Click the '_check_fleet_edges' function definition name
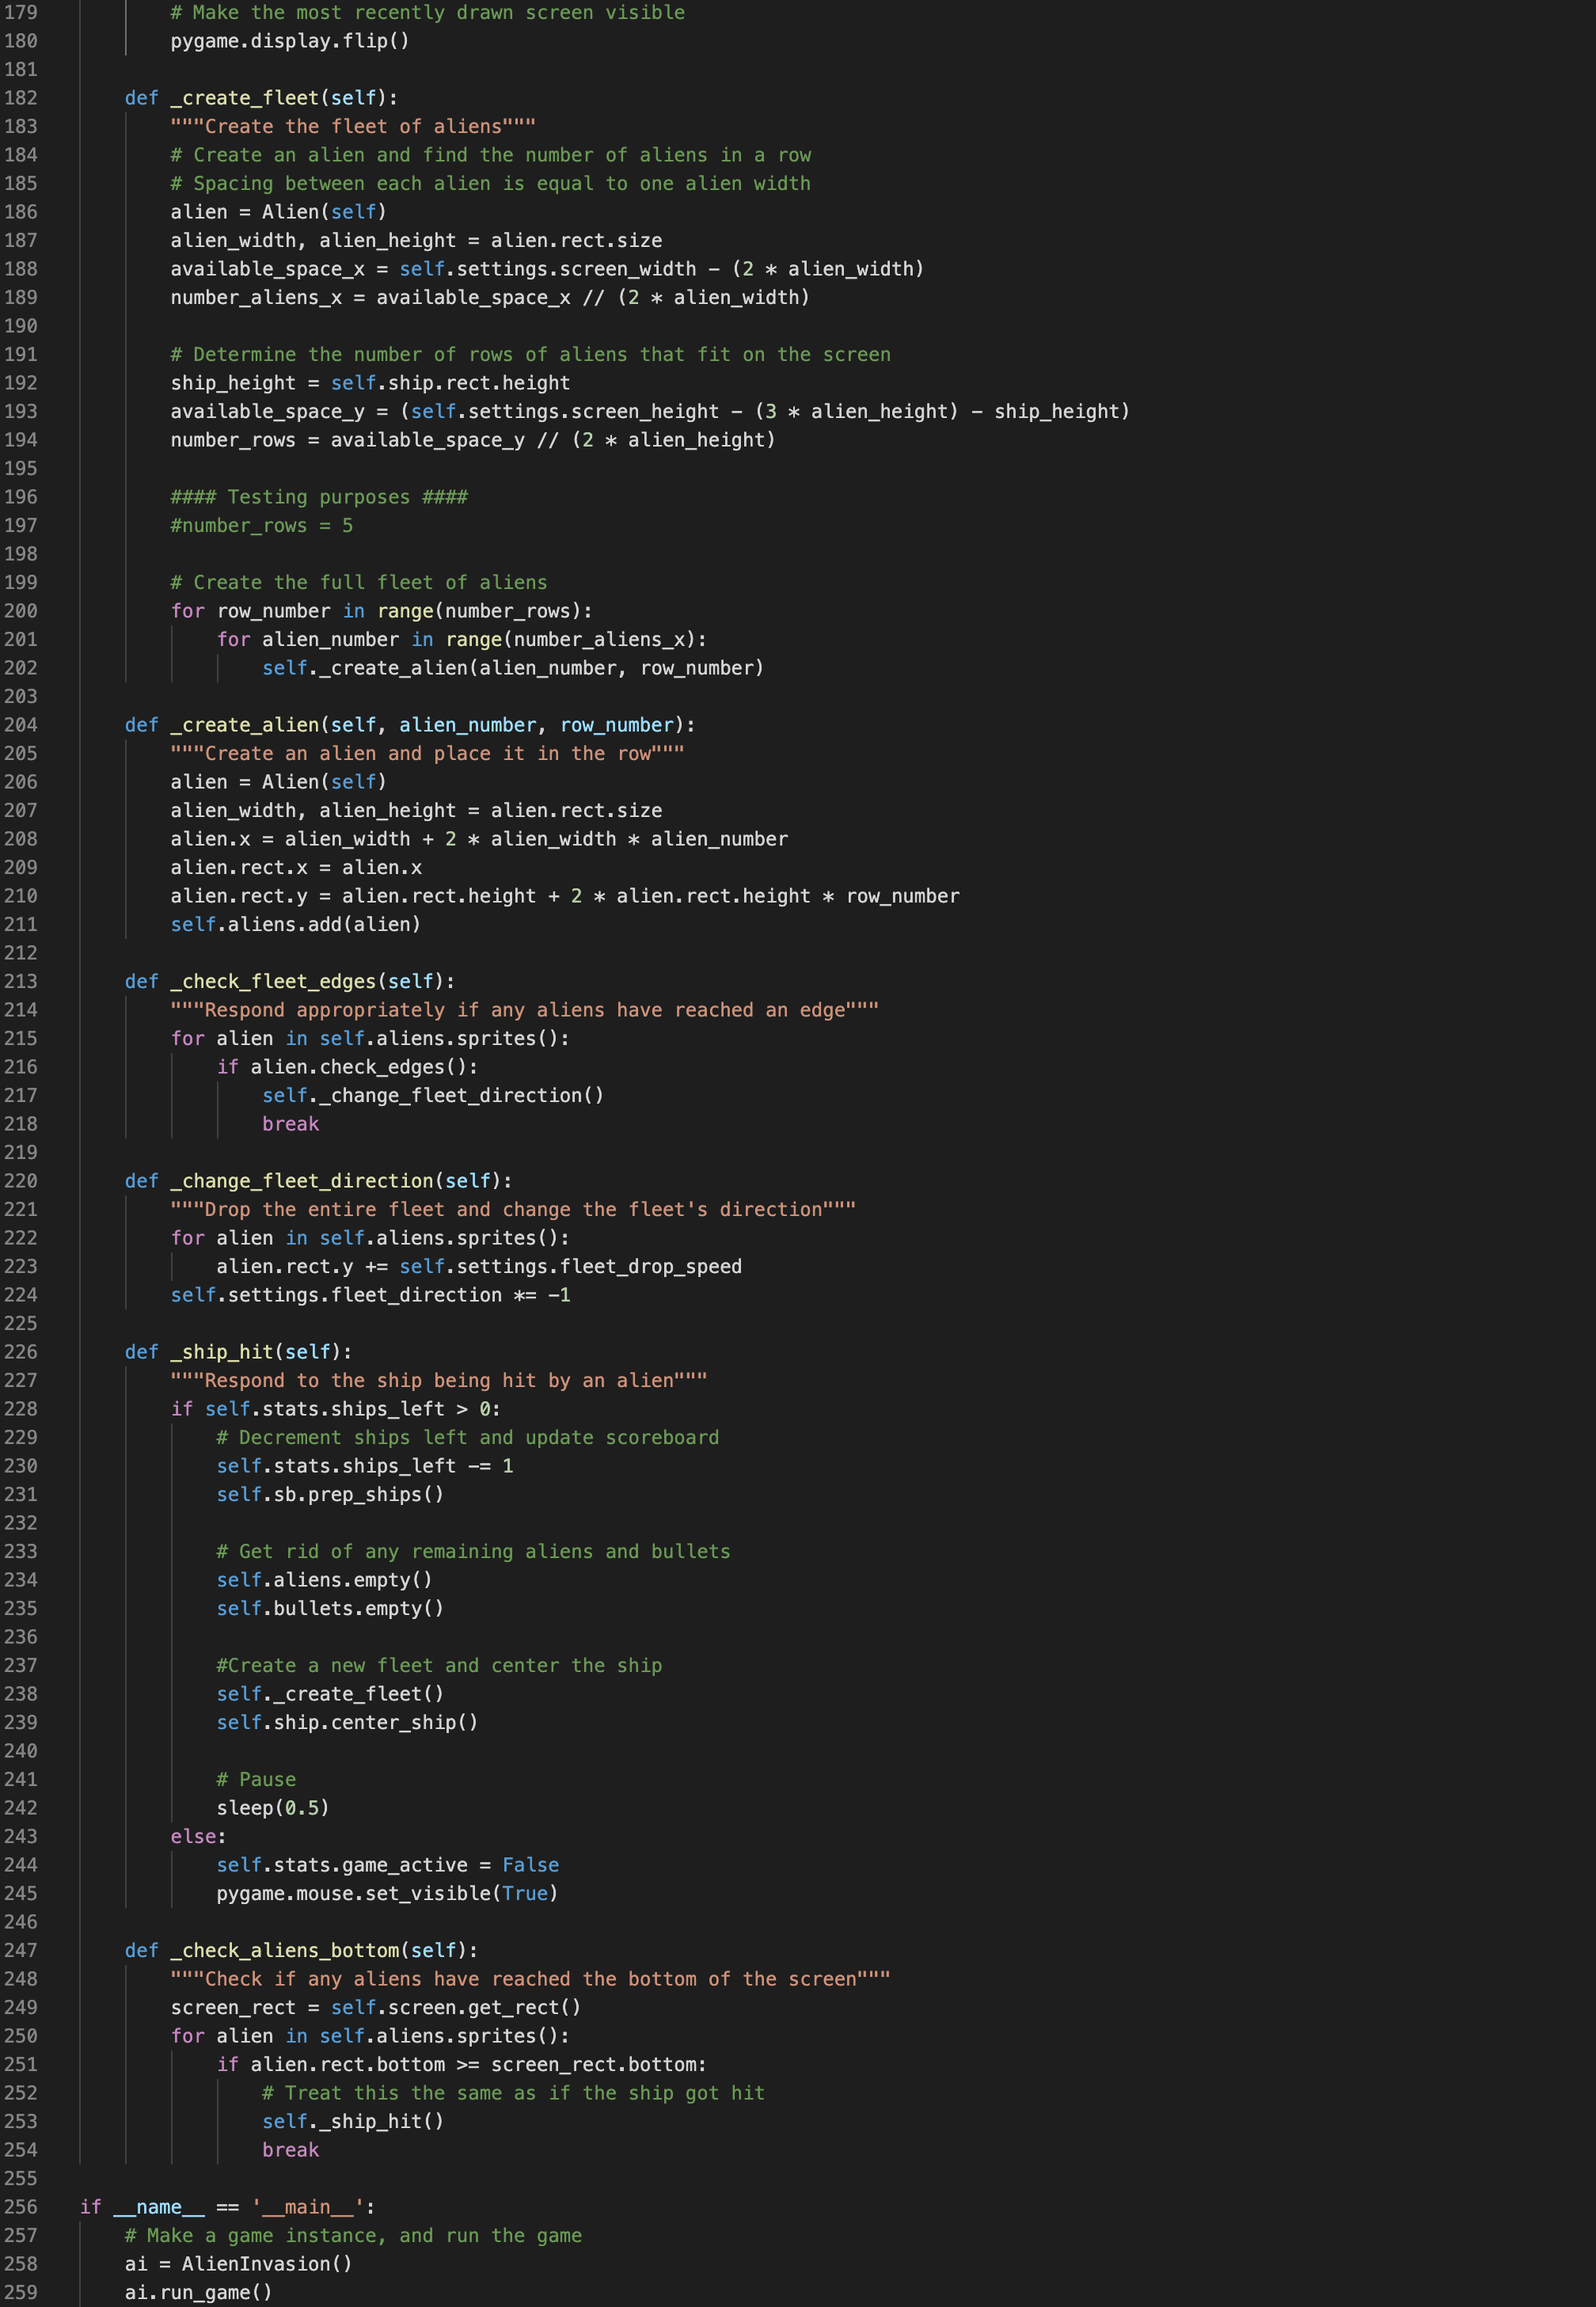 [273, 982]
